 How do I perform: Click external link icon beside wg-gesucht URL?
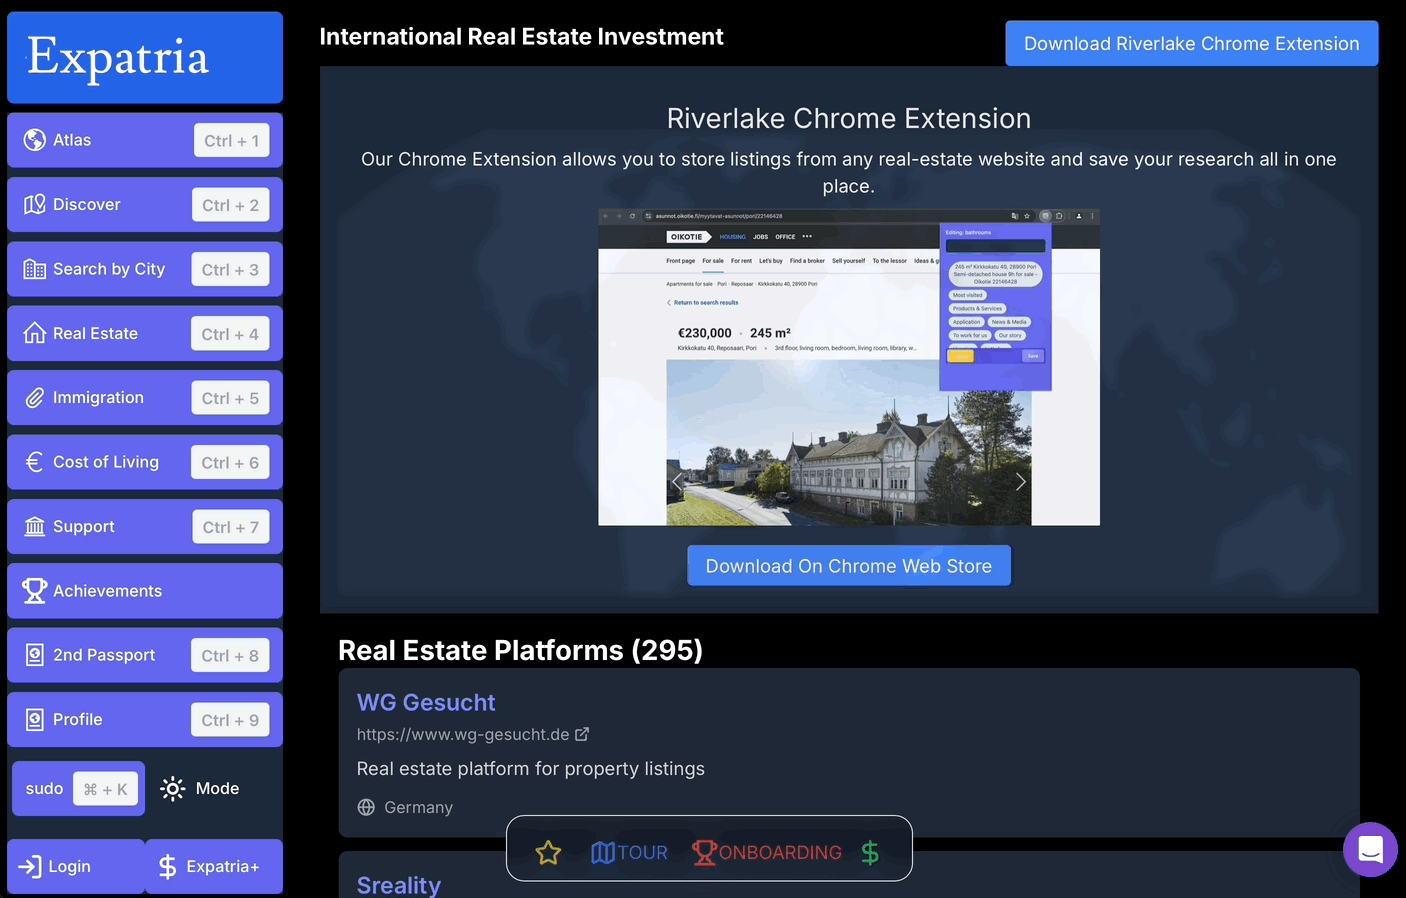(x=582, y=734)
